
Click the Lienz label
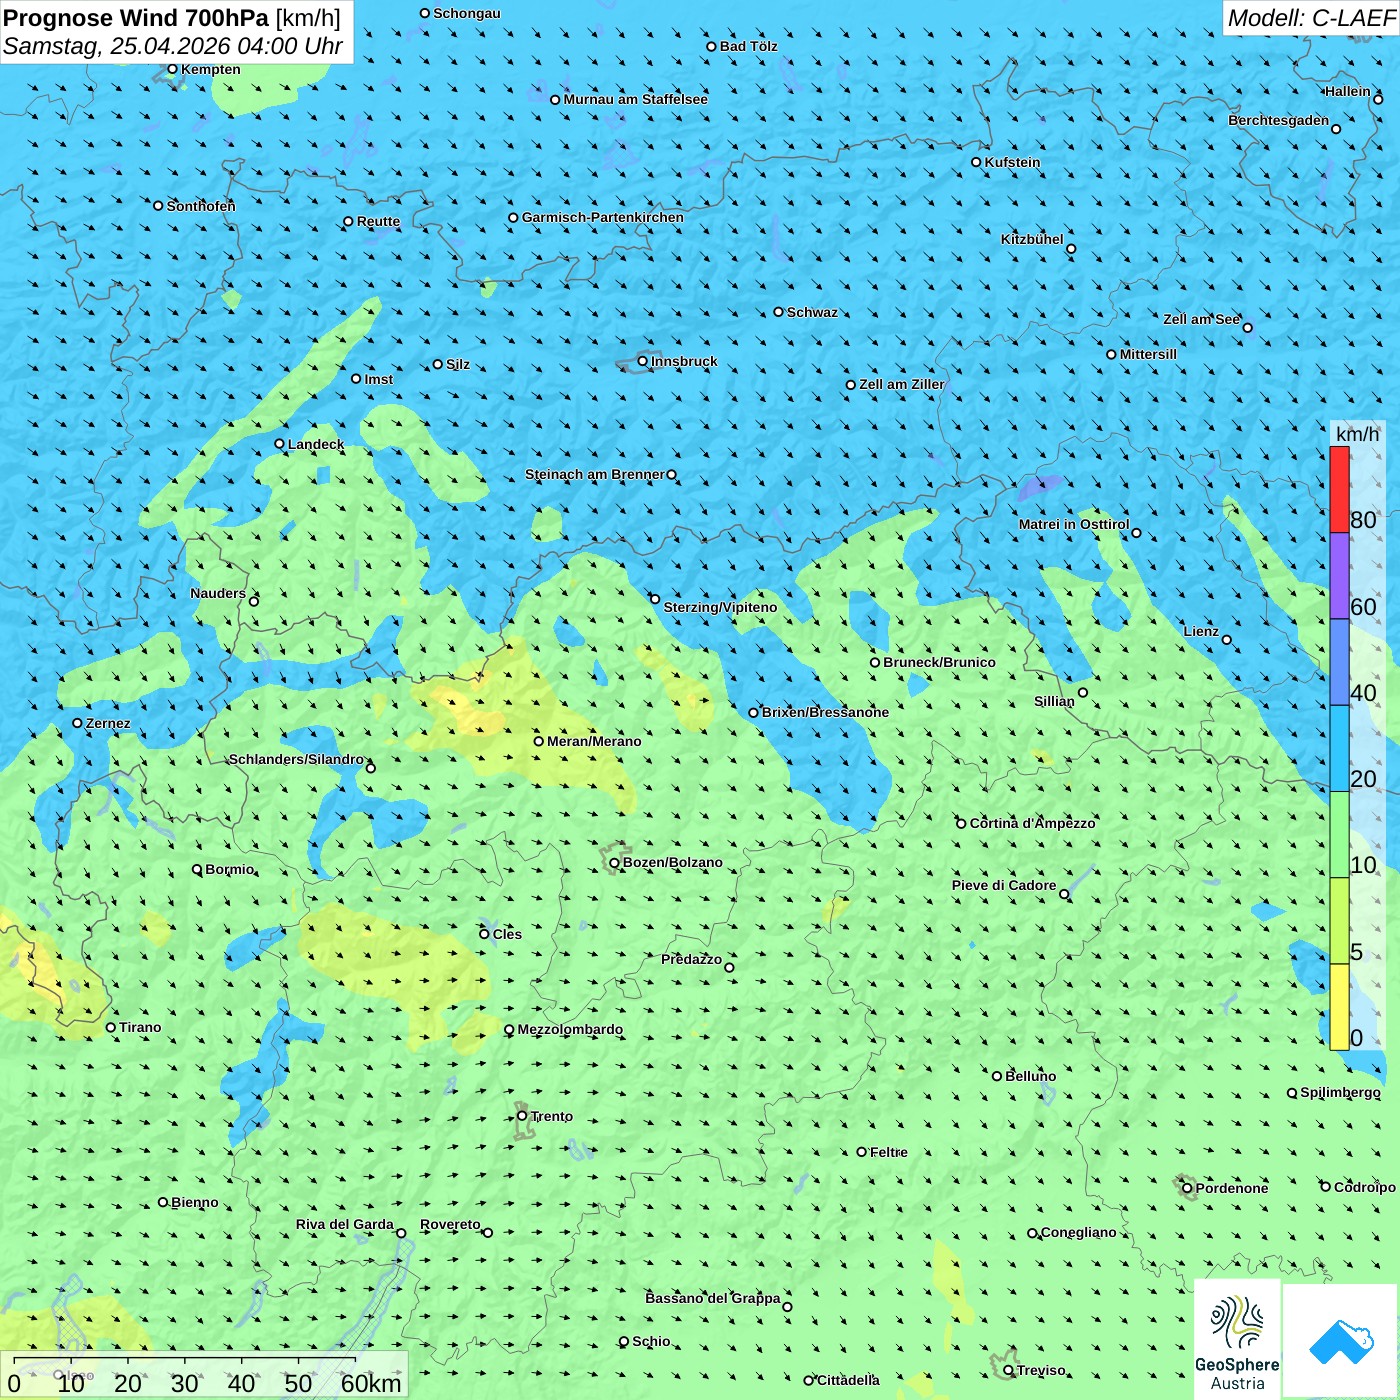tap(1201, 631)
